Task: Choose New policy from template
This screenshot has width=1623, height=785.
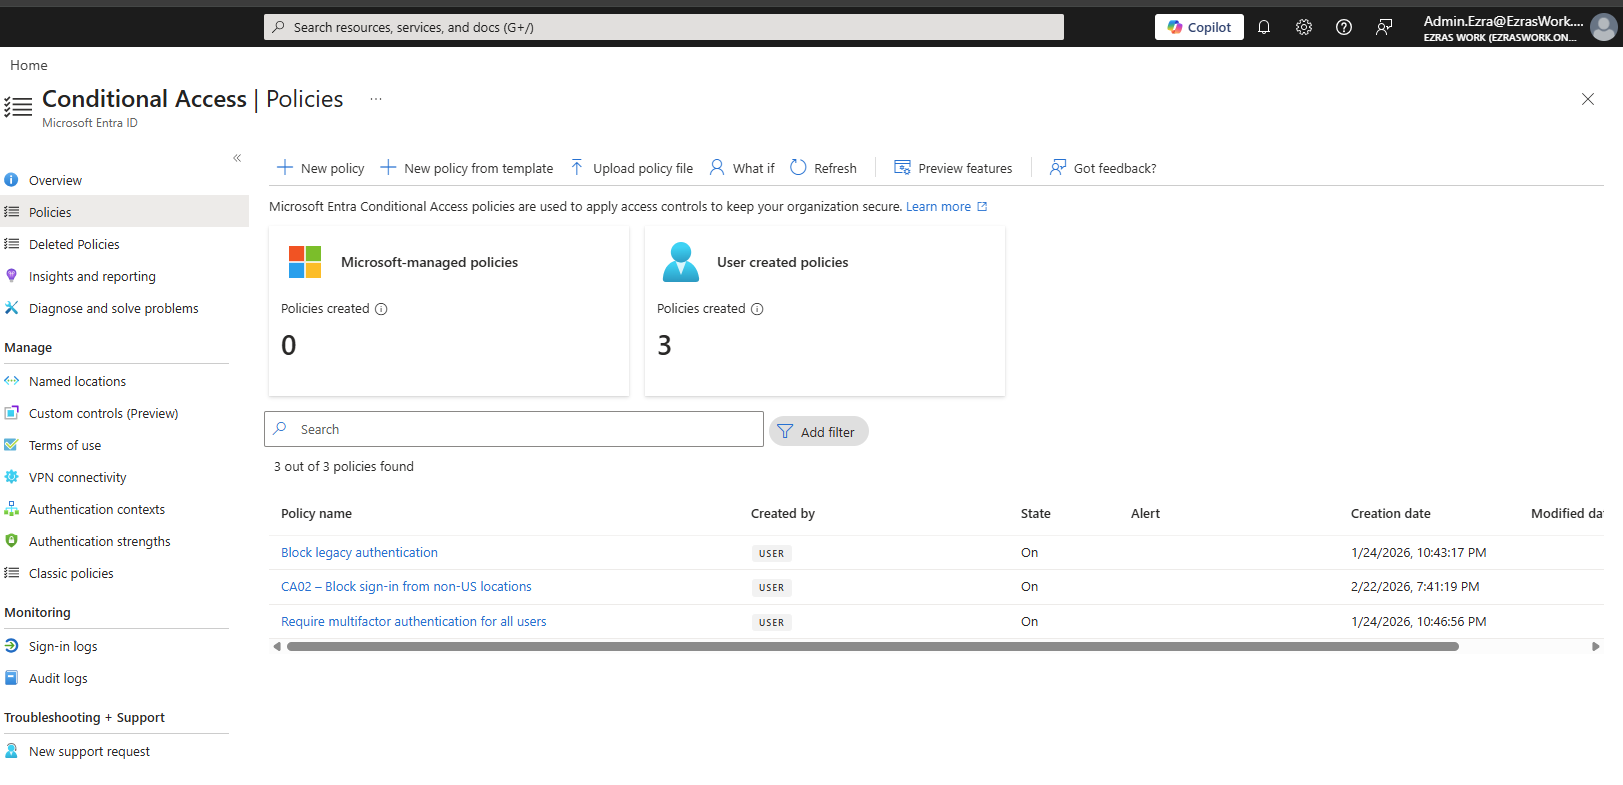Action: tap(466, 168)
